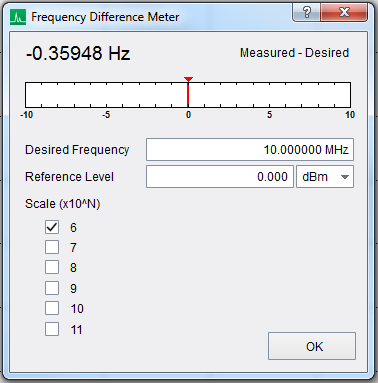Click the Measured - Desired label

point(294,53)
